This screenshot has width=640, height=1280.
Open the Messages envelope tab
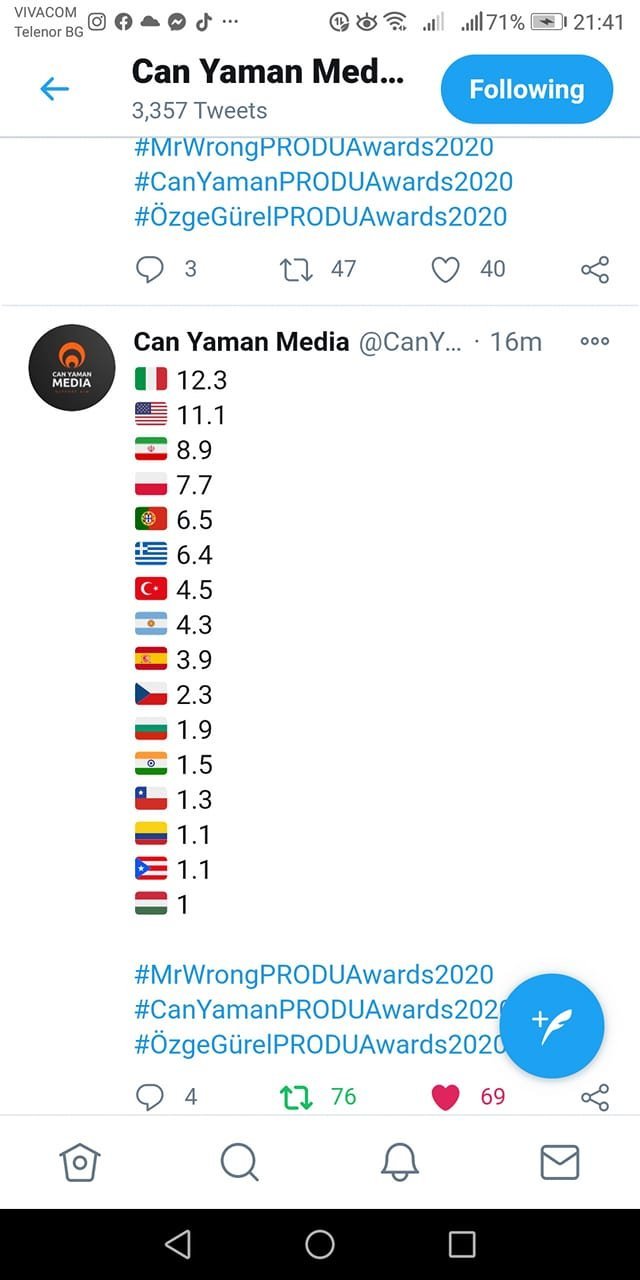pos(559,1162)
